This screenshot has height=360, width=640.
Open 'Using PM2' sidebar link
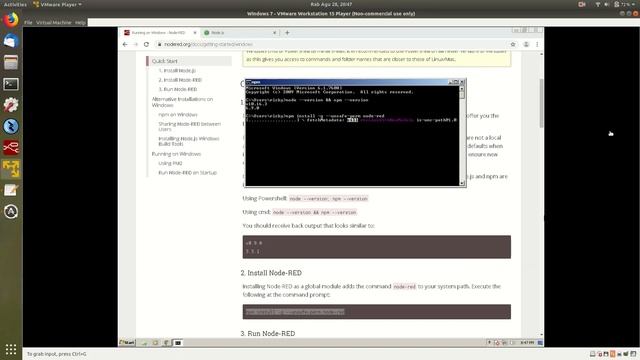click(x=170, y=163)
